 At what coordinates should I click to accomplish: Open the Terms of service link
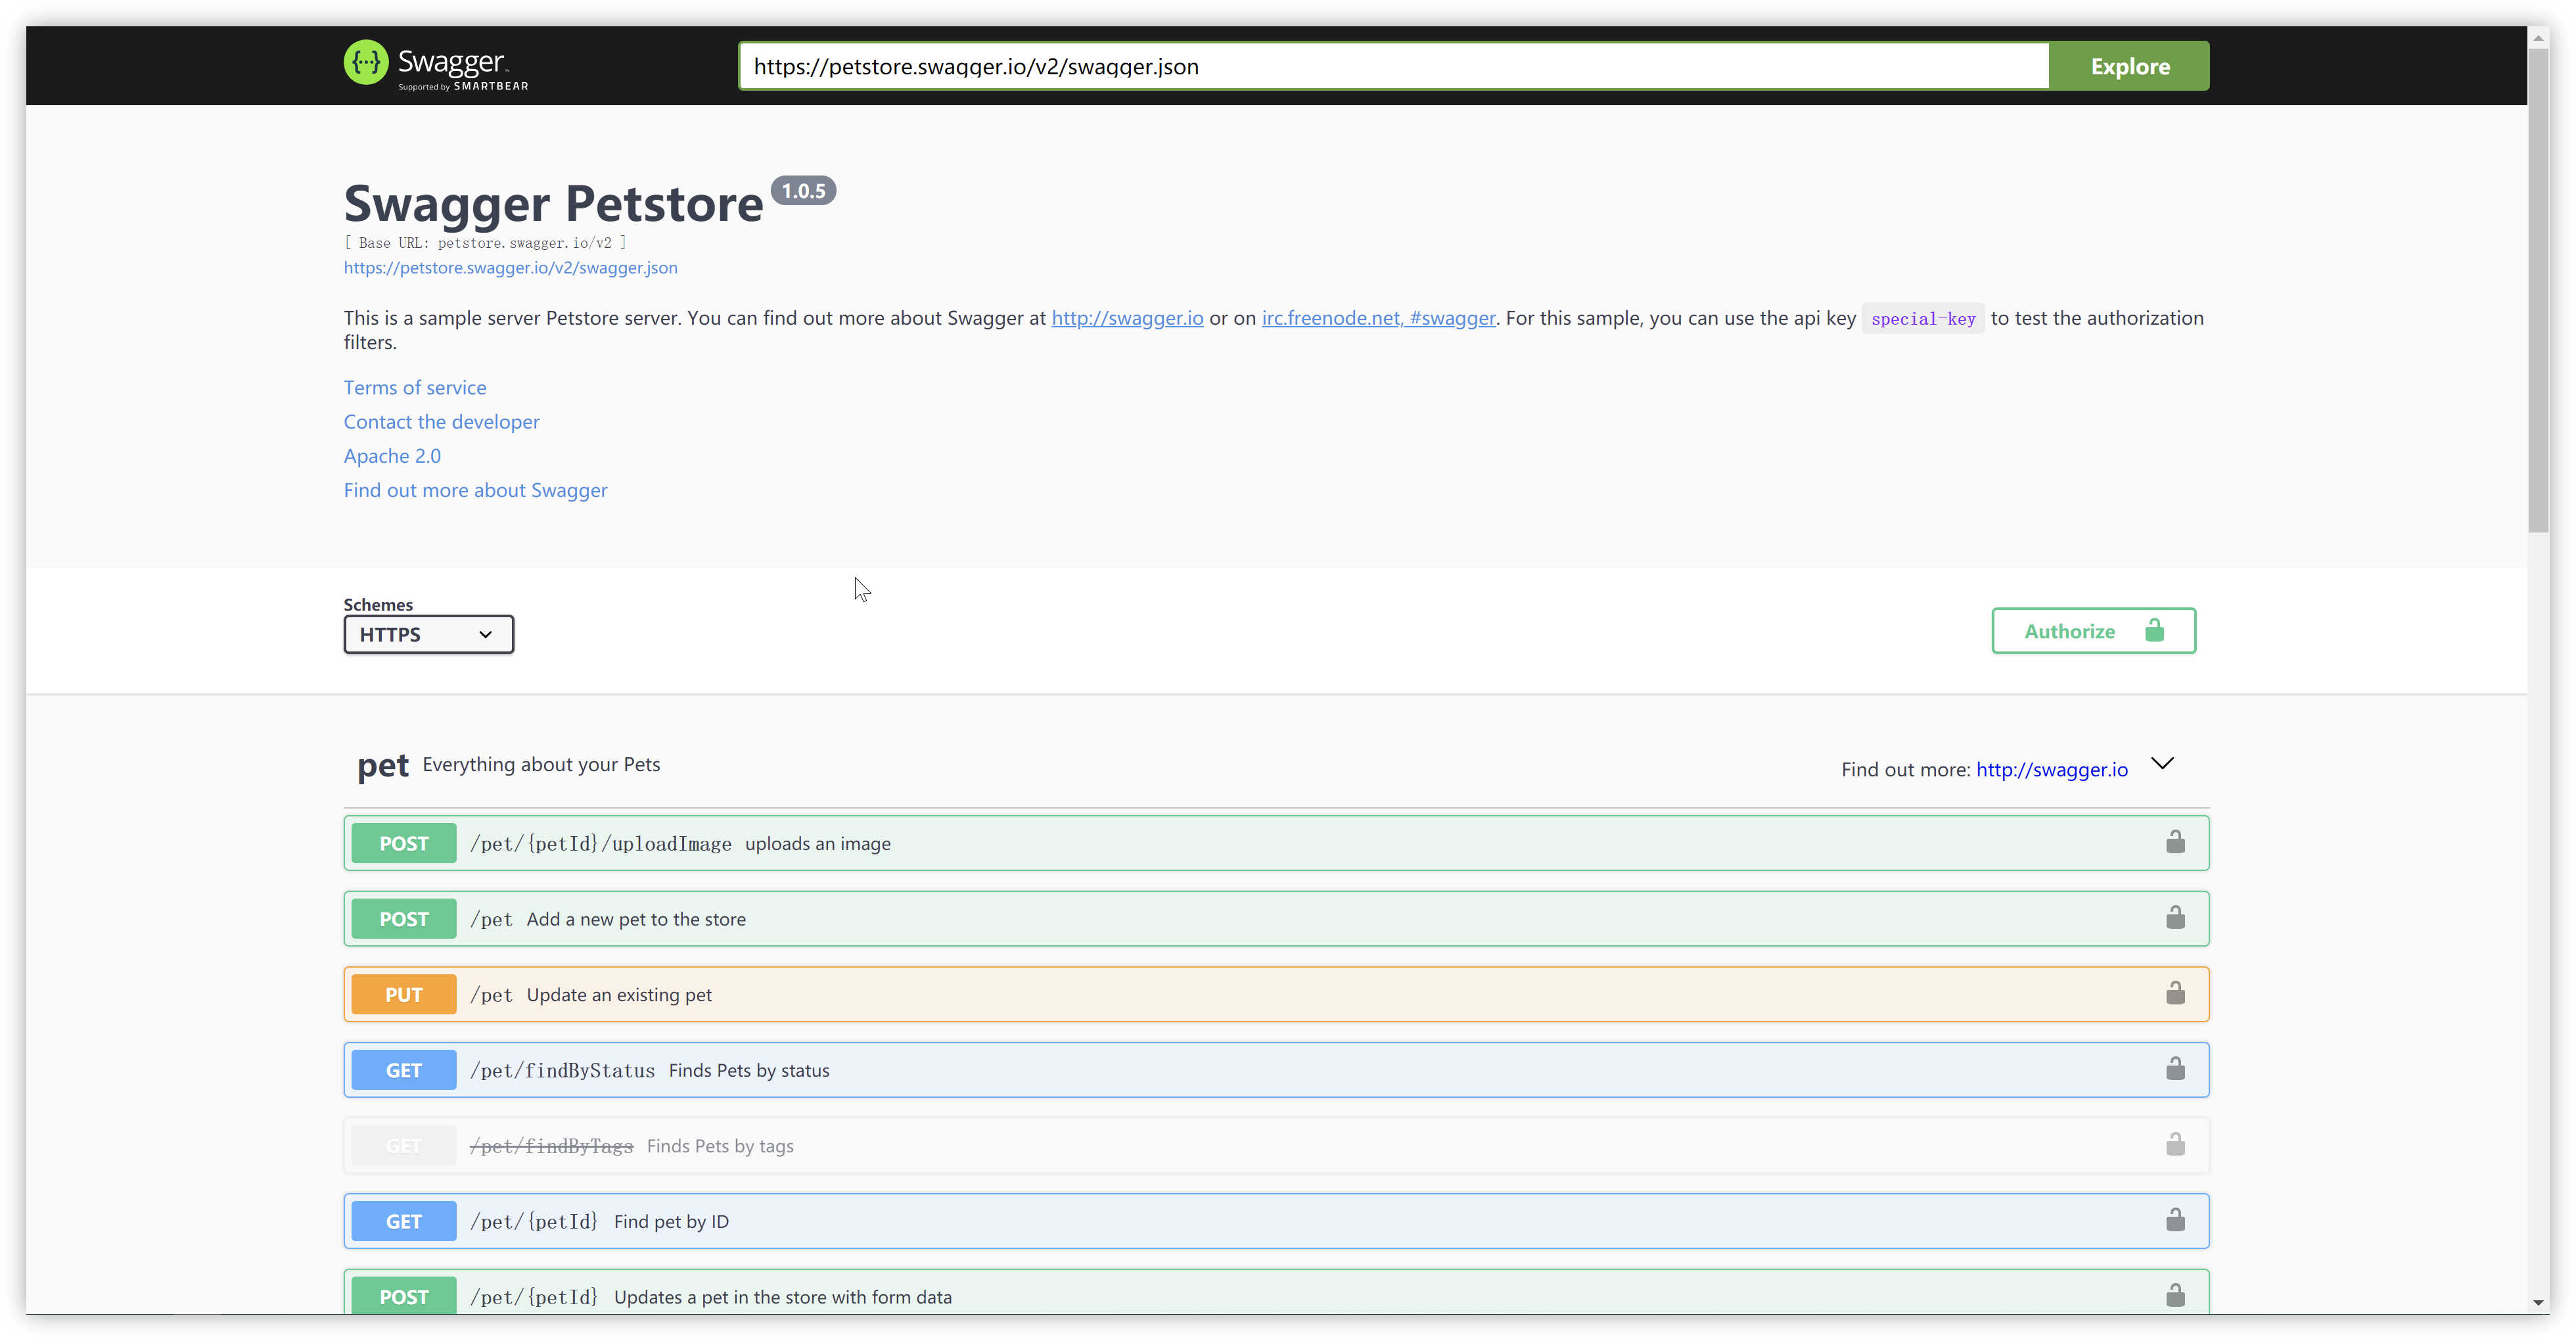[415, 388]
